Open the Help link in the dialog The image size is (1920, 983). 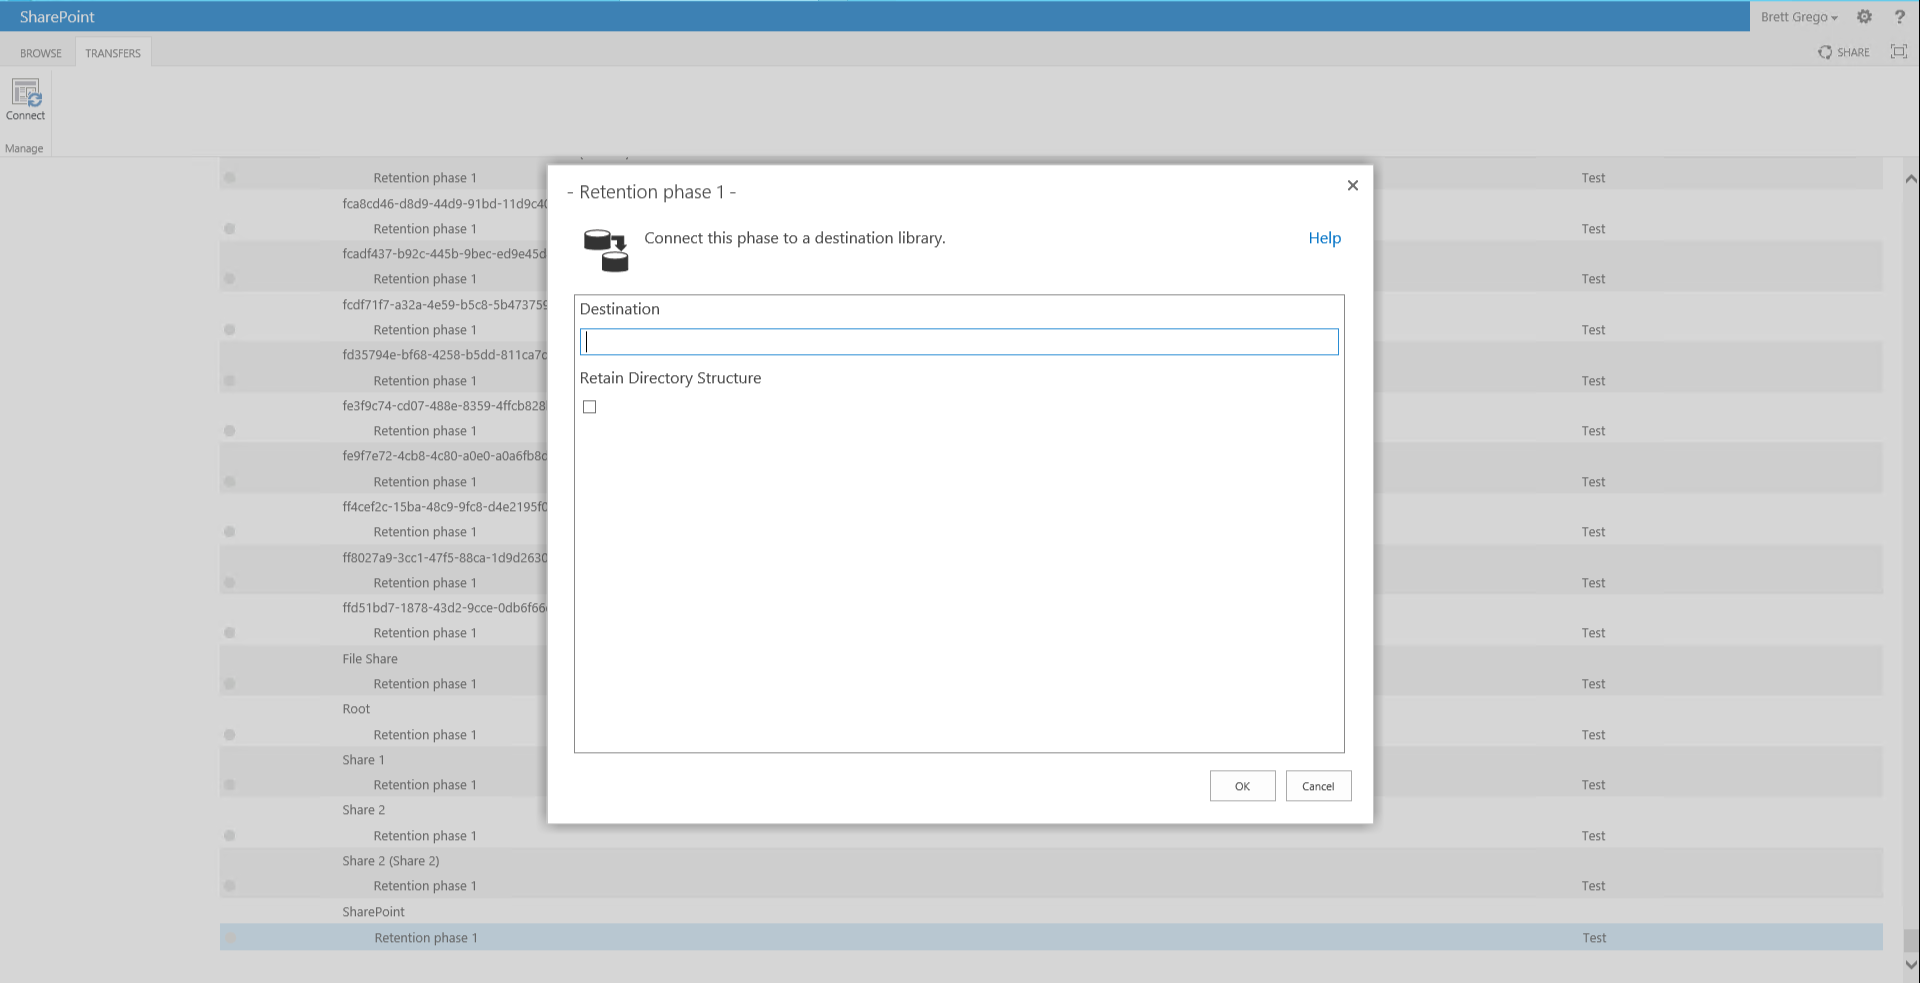click(1324, 238)
